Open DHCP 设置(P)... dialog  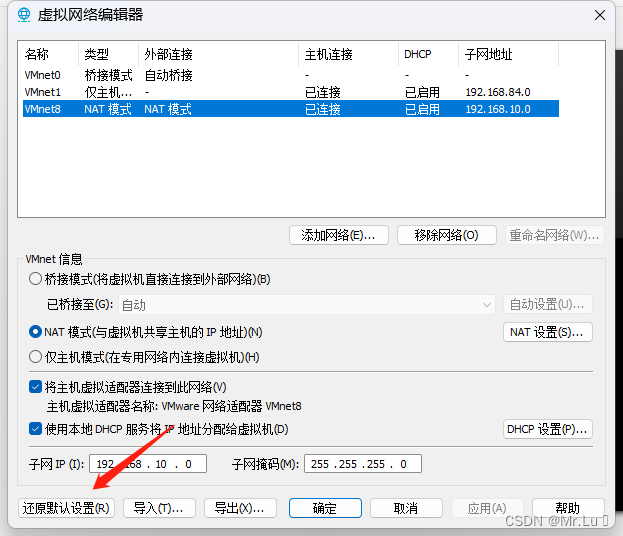(x=548, y=429)
